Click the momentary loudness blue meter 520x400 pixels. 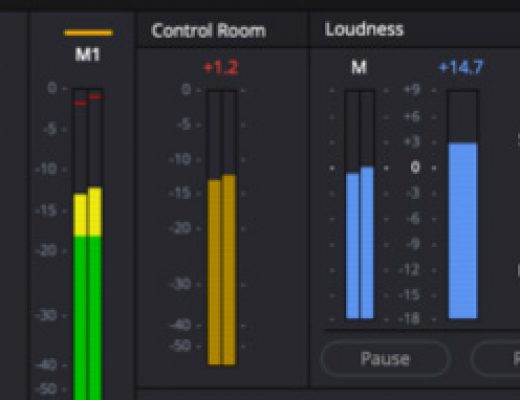[x=360, y=204]
